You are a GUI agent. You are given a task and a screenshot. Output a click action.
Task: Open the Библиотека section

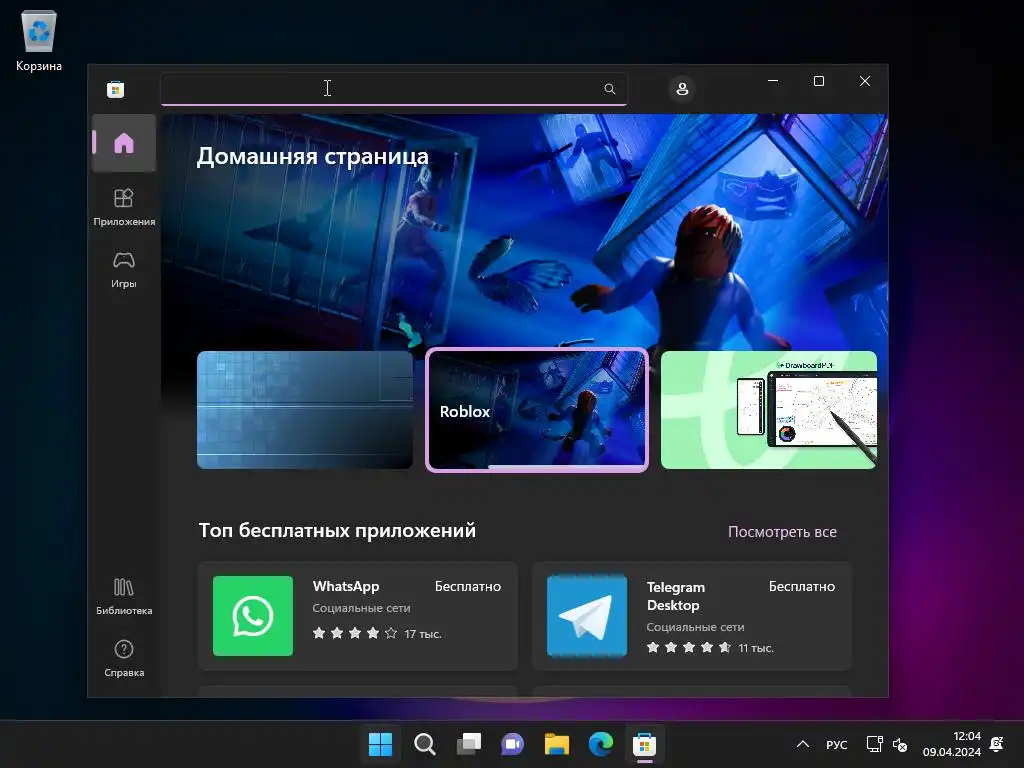tap(123, 596)
